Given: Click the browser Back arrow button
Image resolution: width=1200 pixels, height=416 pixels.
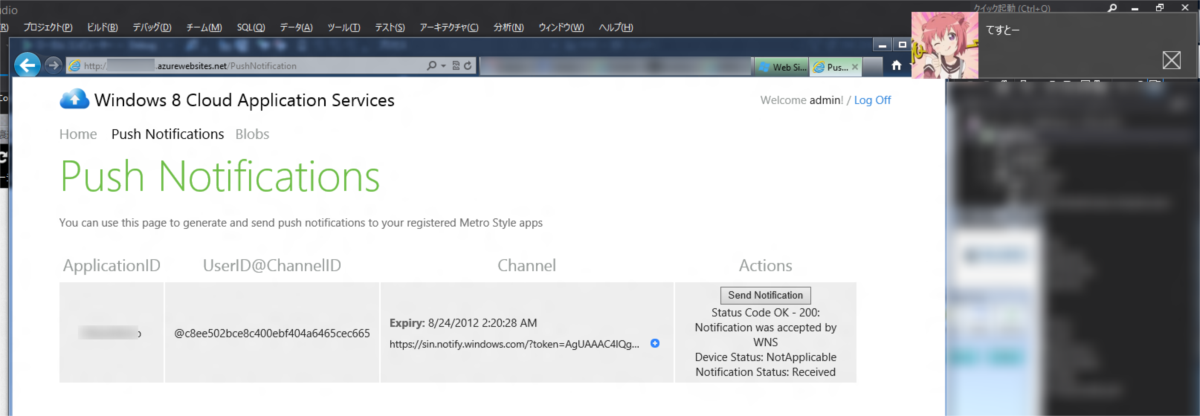Looking at the screenshot, I should 28,65.
